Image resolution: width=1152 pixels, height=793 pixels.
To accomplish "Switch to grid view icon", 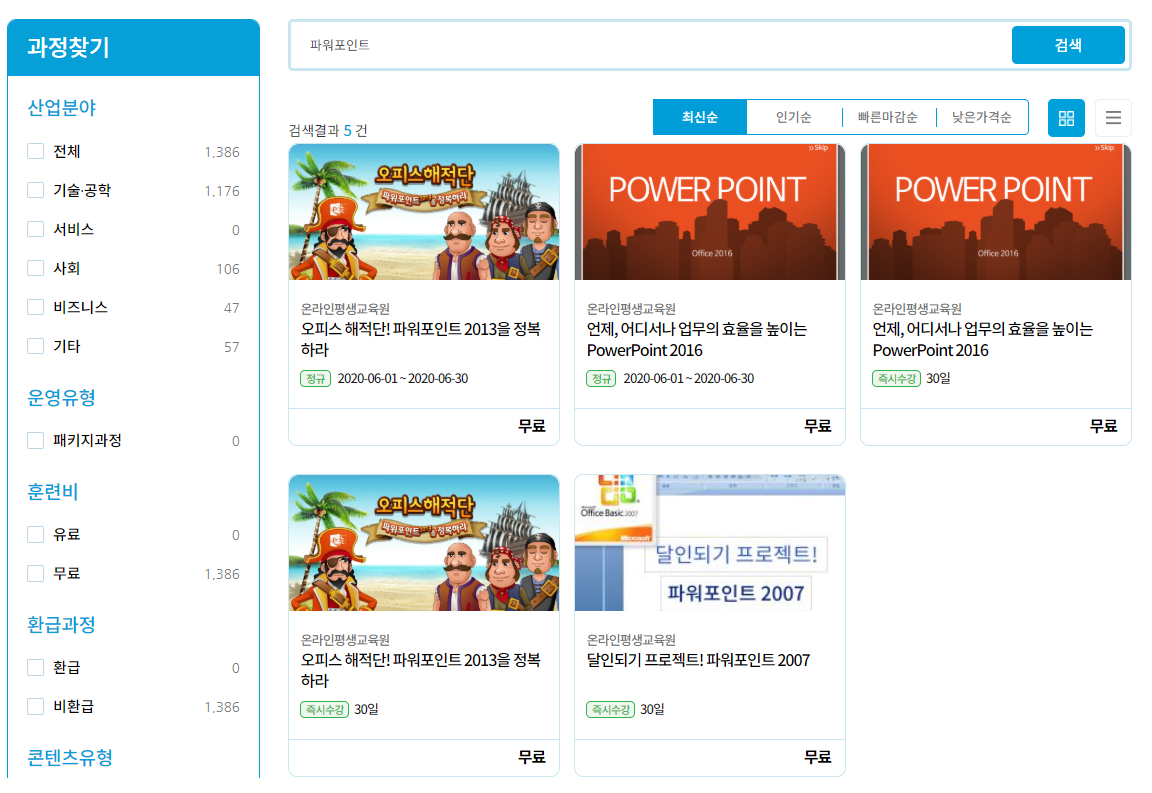I will pyautogui.click(x=1065, y=118).
